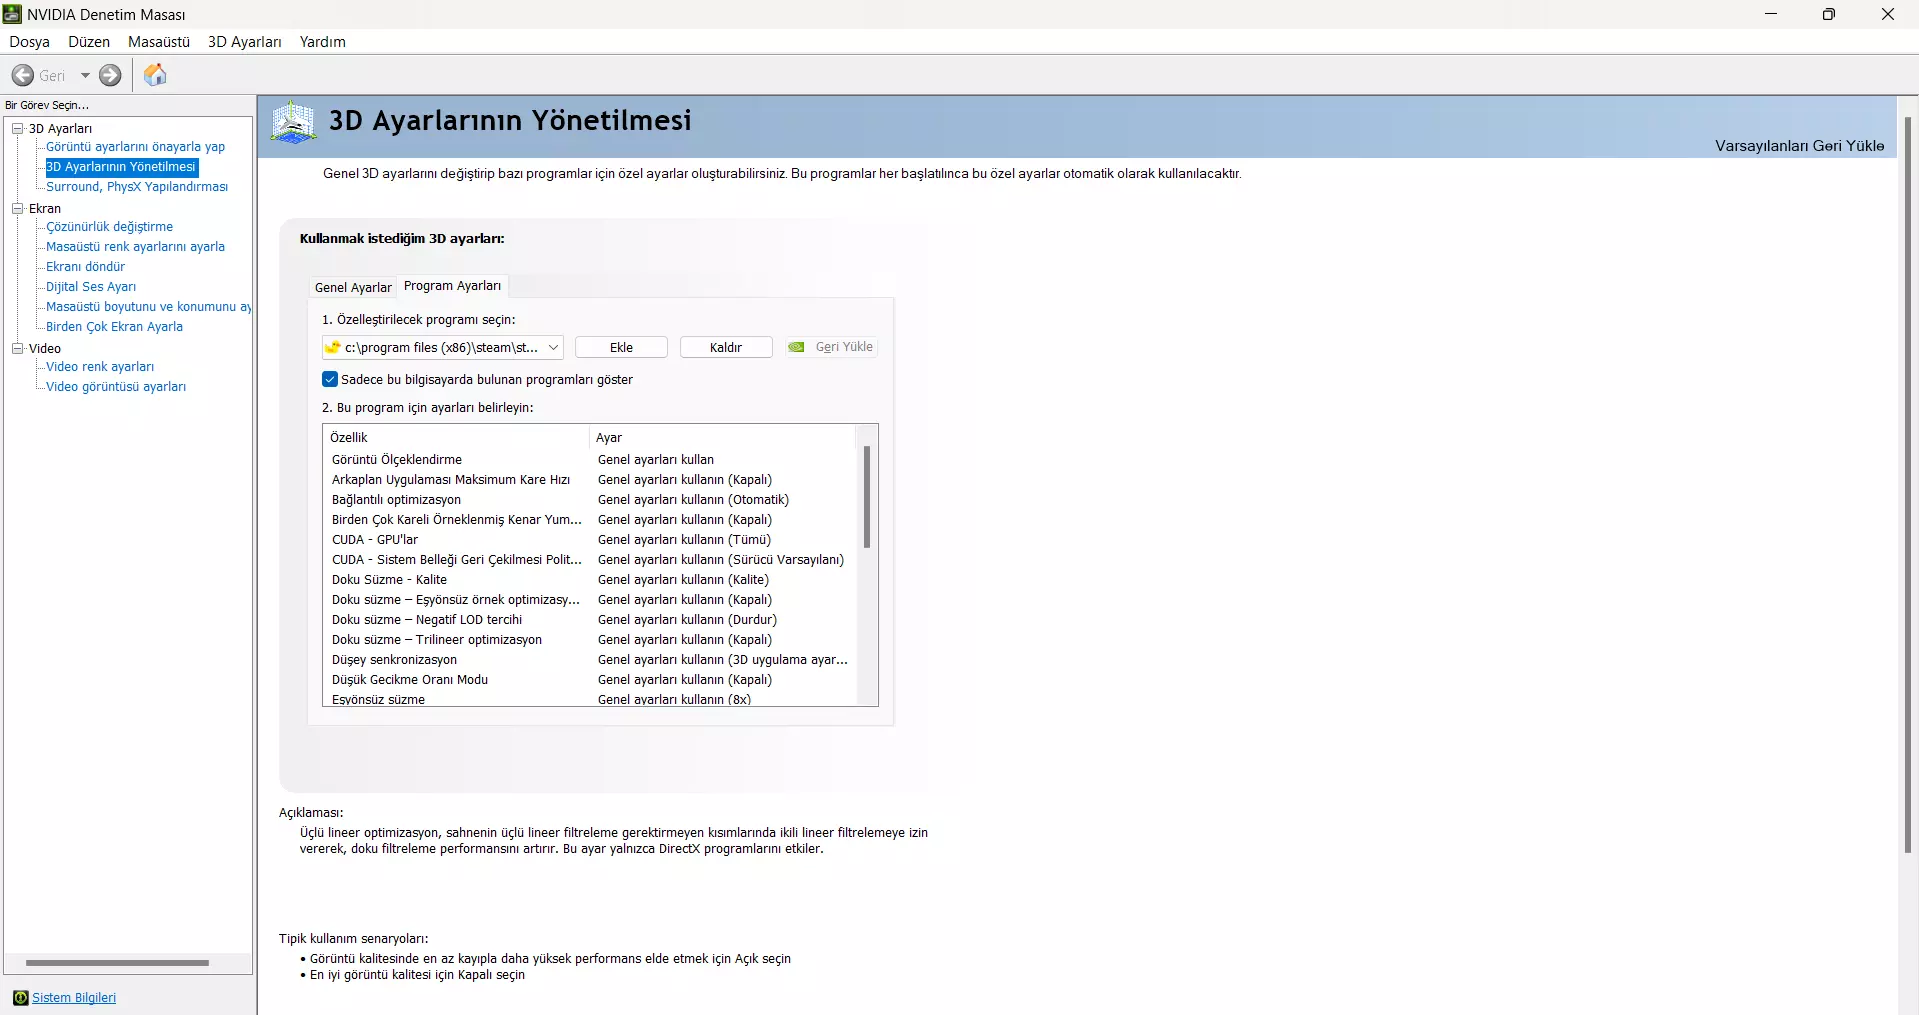Click the Back arrow icon in toolbar
Viewport: 1919px width, 1015px height.
(23, 75)
